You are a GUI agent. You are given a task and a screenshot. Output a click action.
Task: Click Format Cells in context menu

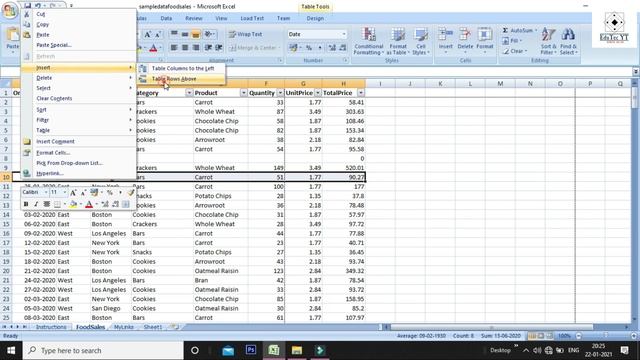(78, 153)
